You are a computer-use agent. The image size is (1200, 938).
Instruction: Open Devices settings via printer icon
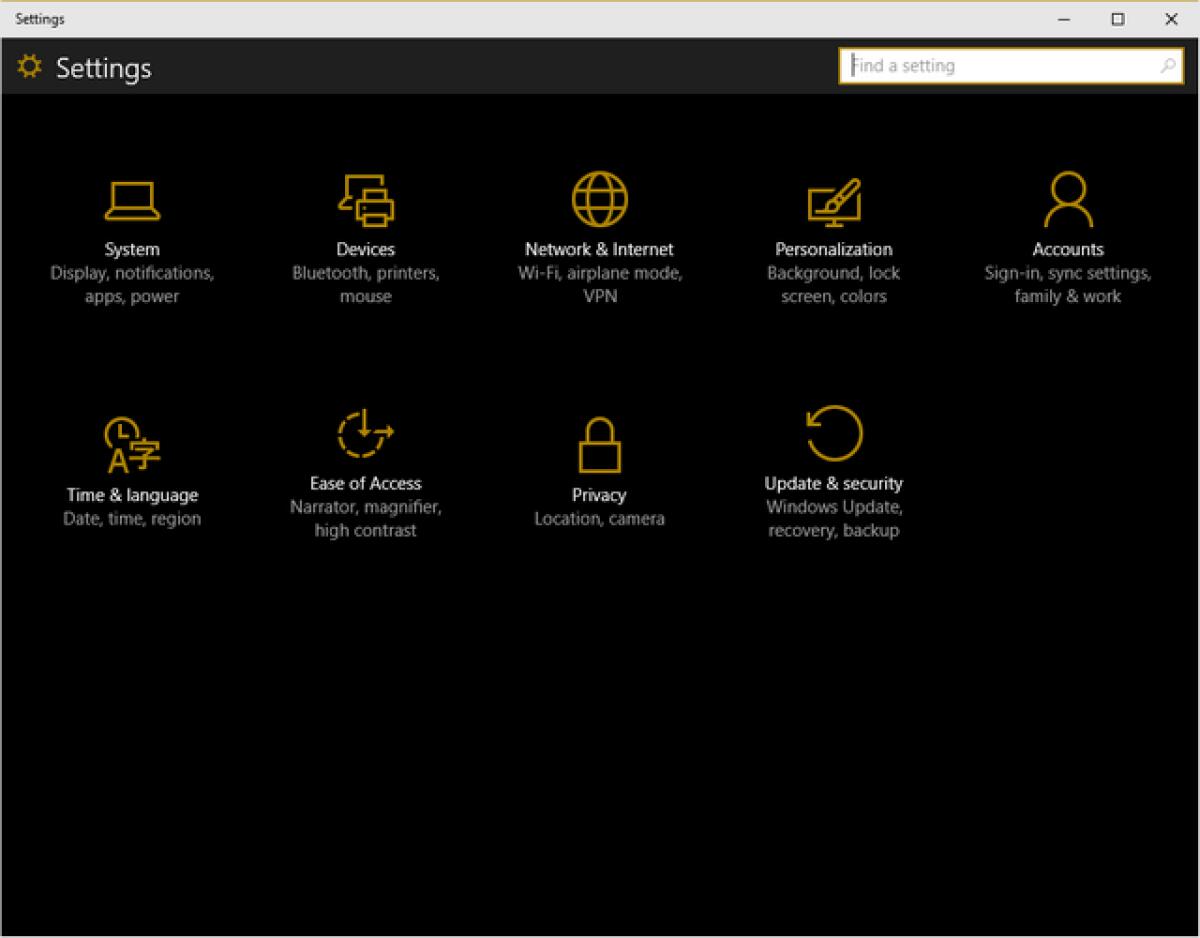[x=366, y=198]
